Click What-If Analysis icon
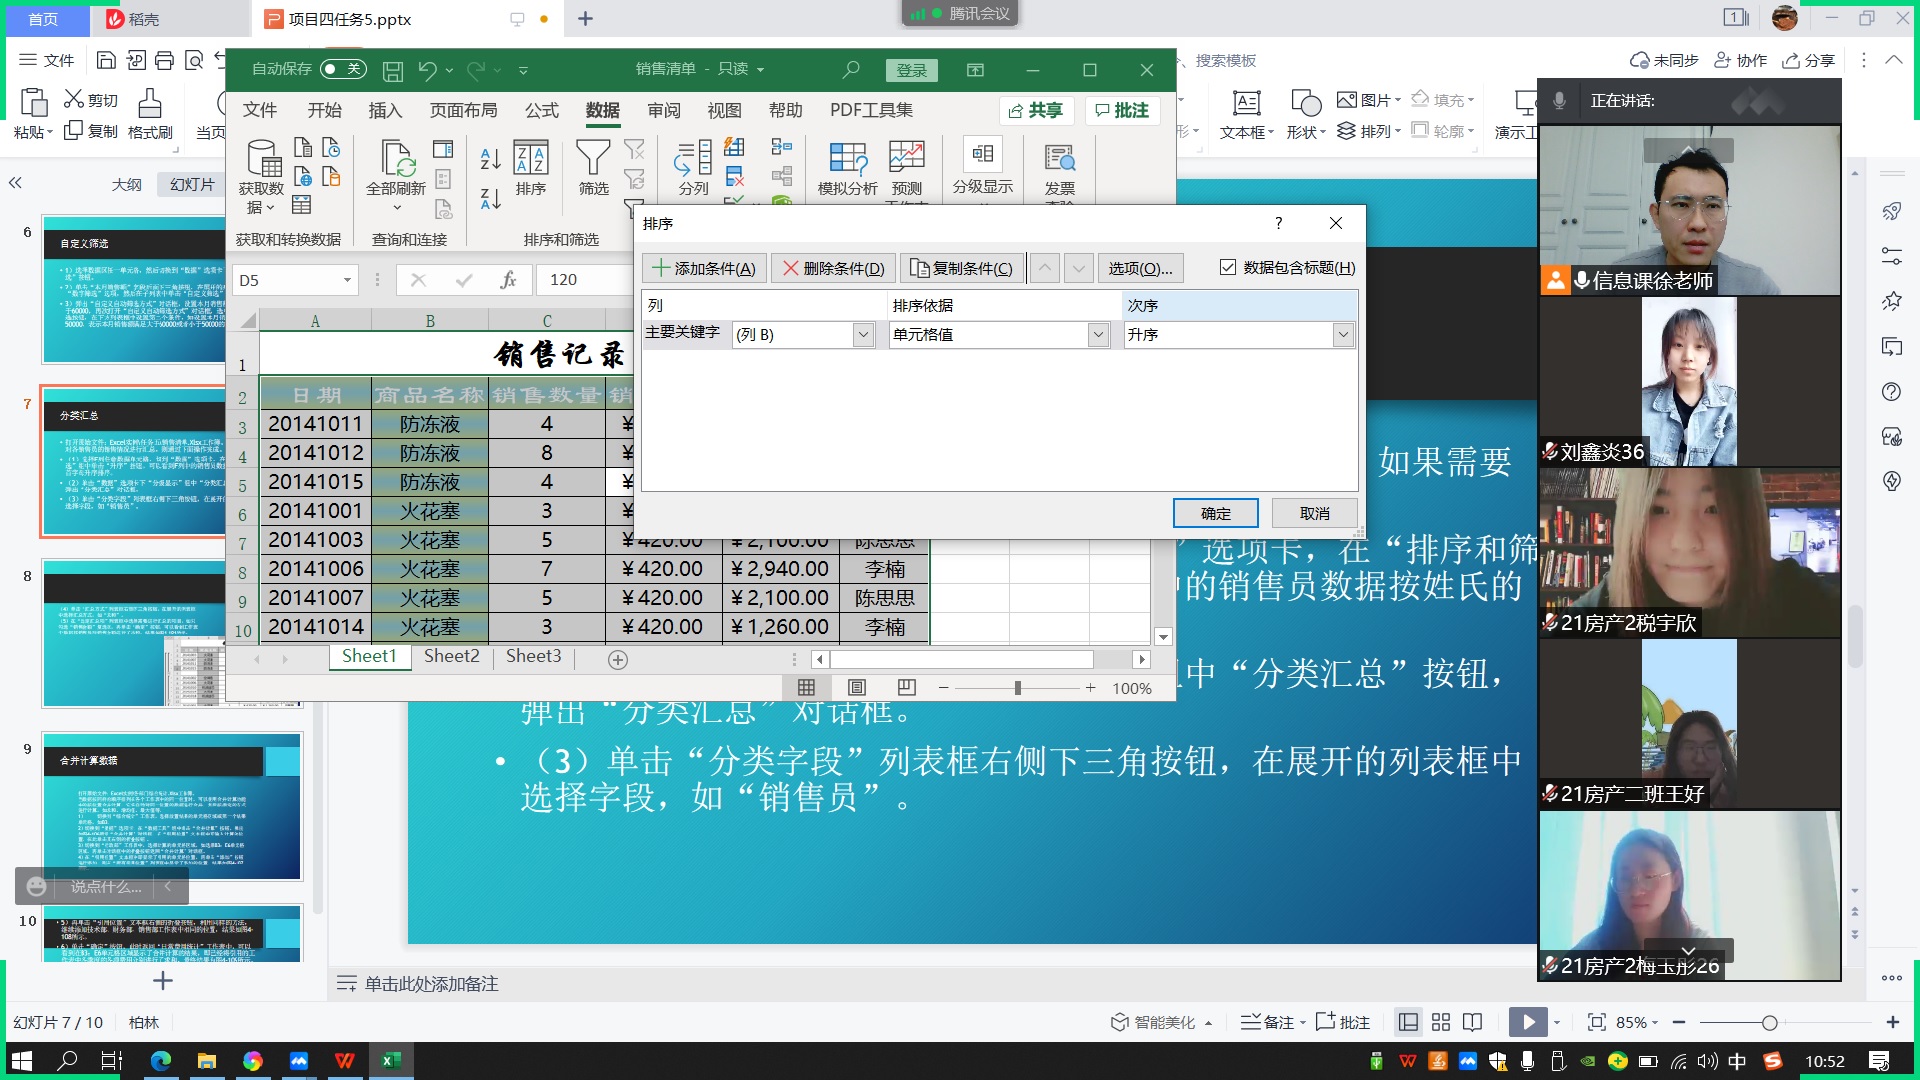 pyautogui.click(x=847, y=160)
